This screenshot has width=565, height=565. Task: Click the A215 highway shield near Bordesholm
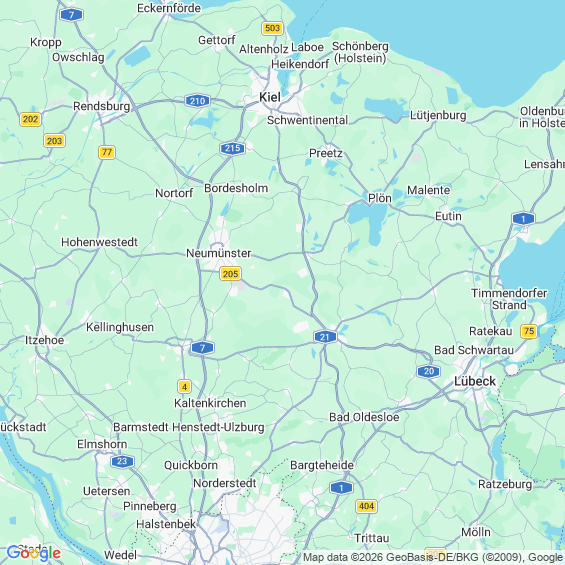(232, 148)
